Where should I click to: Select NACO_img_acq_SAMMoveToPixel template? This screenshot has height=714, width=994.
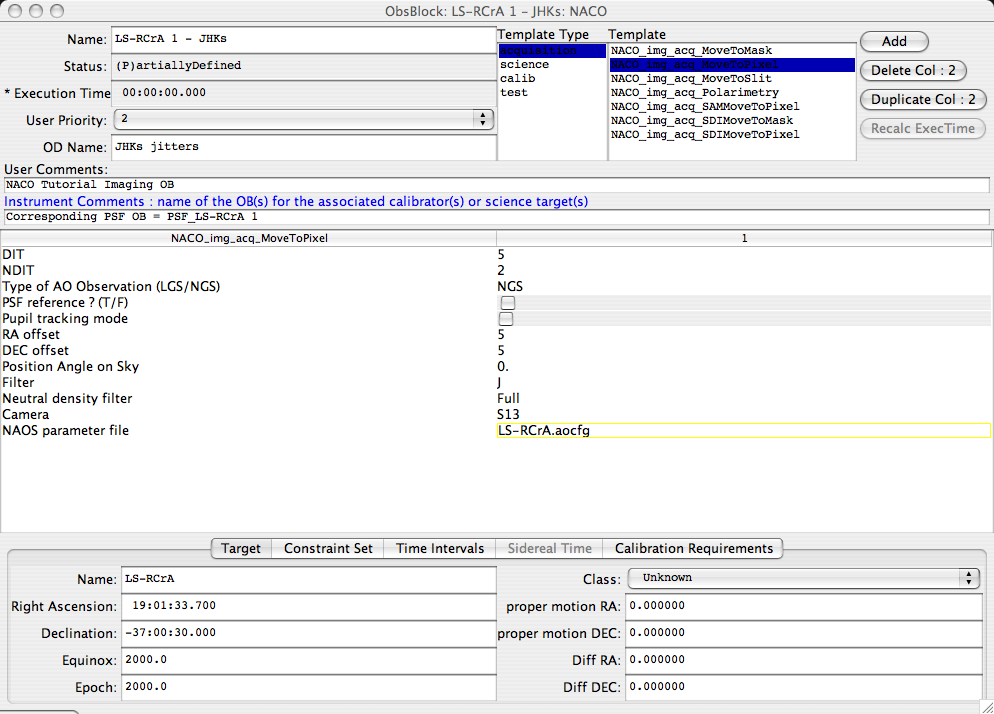coord(732,107)
